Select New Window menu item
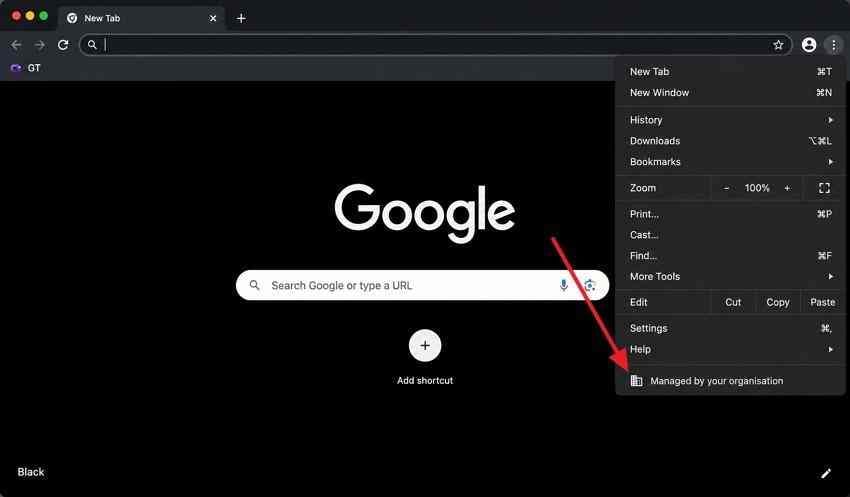This screenshot has height=497, width=850. click(730, 93)
